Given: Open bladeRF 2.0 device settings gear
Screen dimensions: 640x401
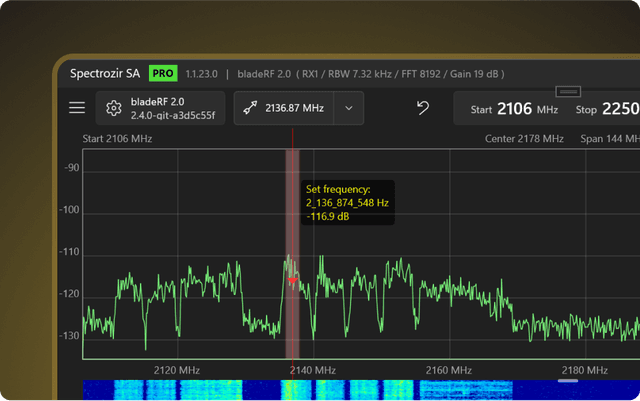Looking at the screenshot, I should (x=114, y=108).
